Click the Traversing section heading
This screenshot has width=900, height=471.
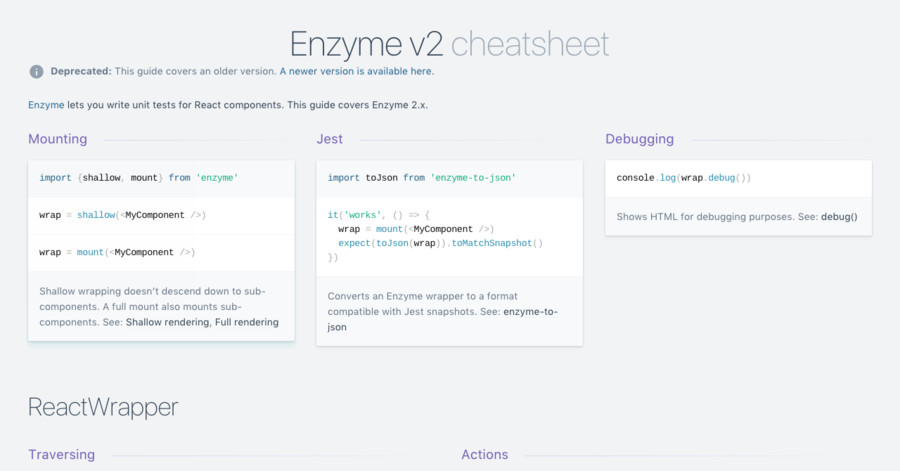61,454
